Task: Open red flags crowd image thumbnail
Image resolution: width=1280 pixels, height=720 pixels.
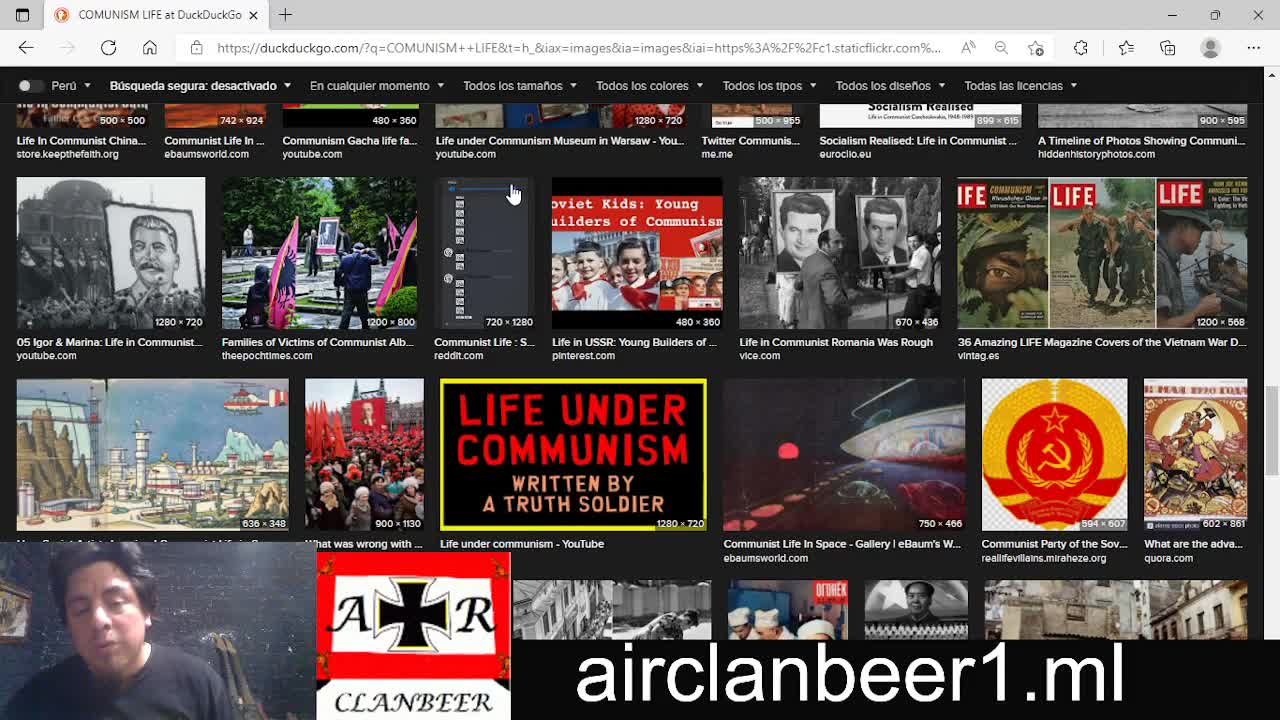Action: tap(364, 454)
